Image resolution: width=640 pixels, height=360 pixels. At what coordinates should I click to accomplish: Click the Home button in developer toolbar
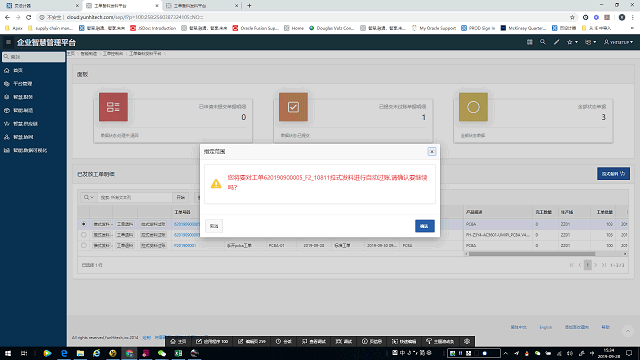point(178,341)
